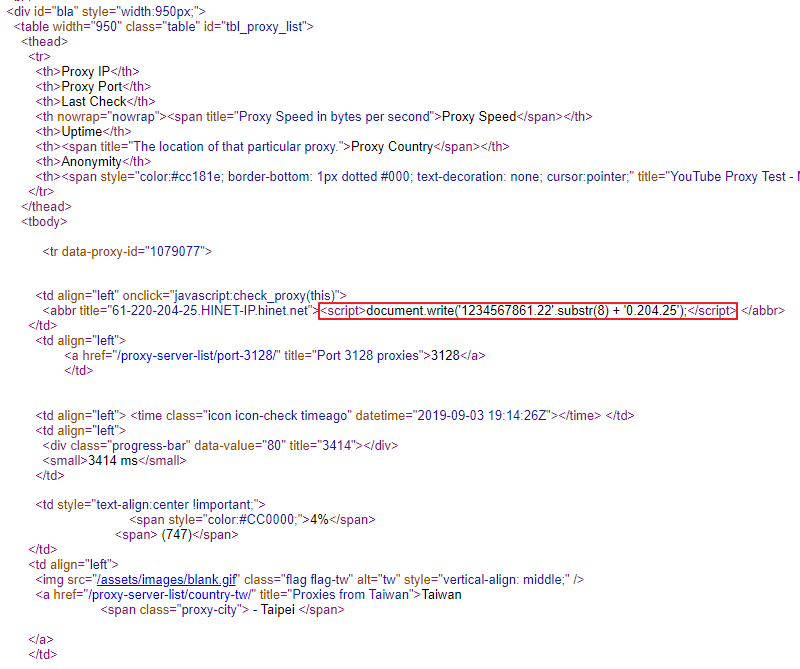The image size is (800, 669).
Task: Click the time datetime 2019-09-03 line
Action: coord(335,416)
